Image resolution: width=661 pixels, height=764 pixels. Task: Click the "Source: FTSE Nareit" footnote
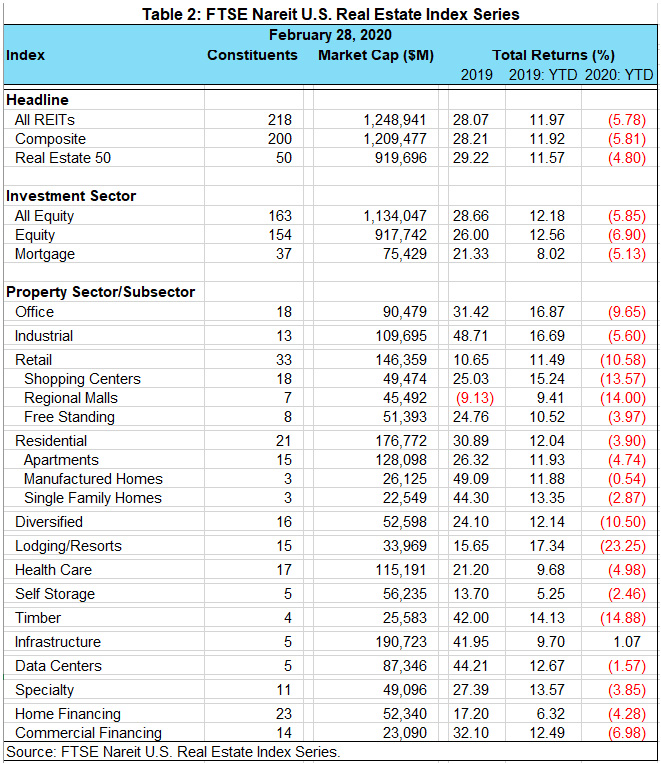pyautogui.click(x=173, y=752)
